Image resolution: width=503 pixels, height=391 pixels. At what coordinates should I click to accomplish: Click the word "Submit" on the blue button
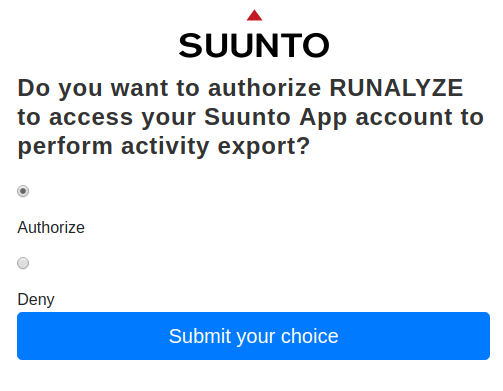[200, 336]
